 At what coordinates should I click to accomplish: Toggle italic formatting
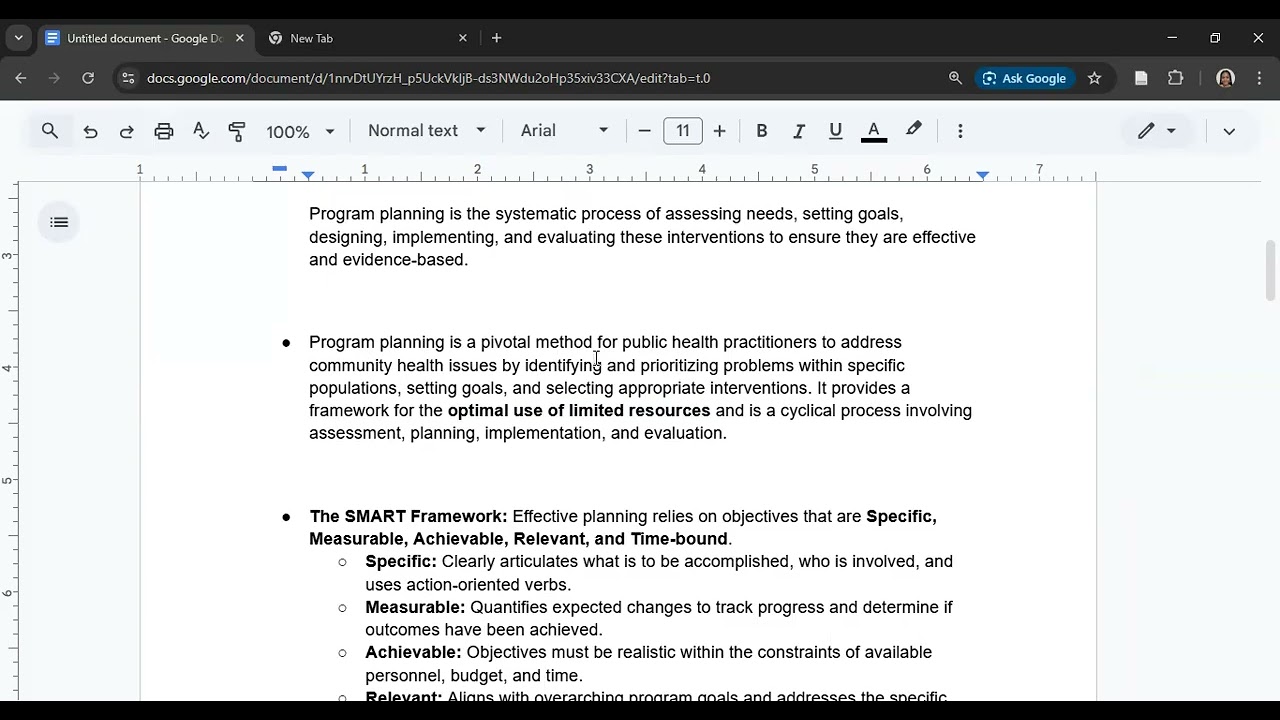click(x=799, y=131)
